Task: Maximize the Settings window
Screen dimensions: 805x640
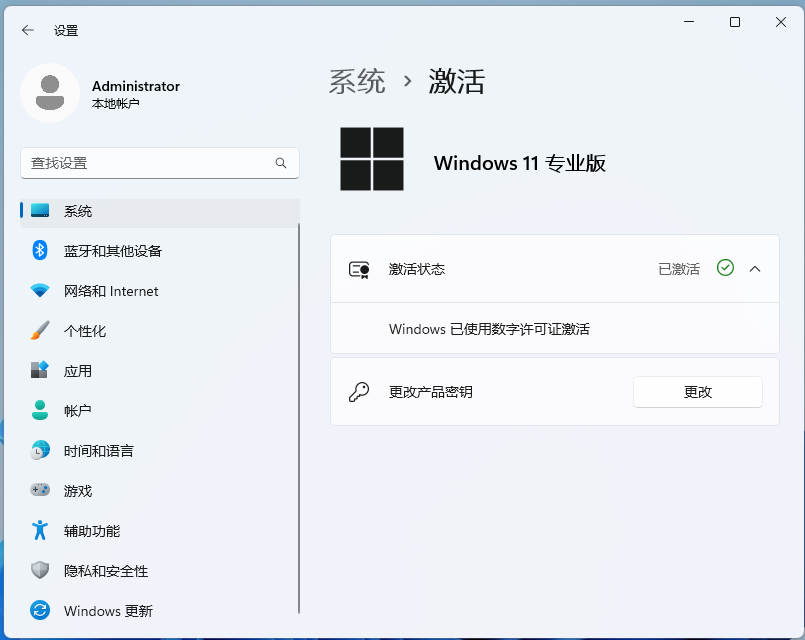Action: 735,22
